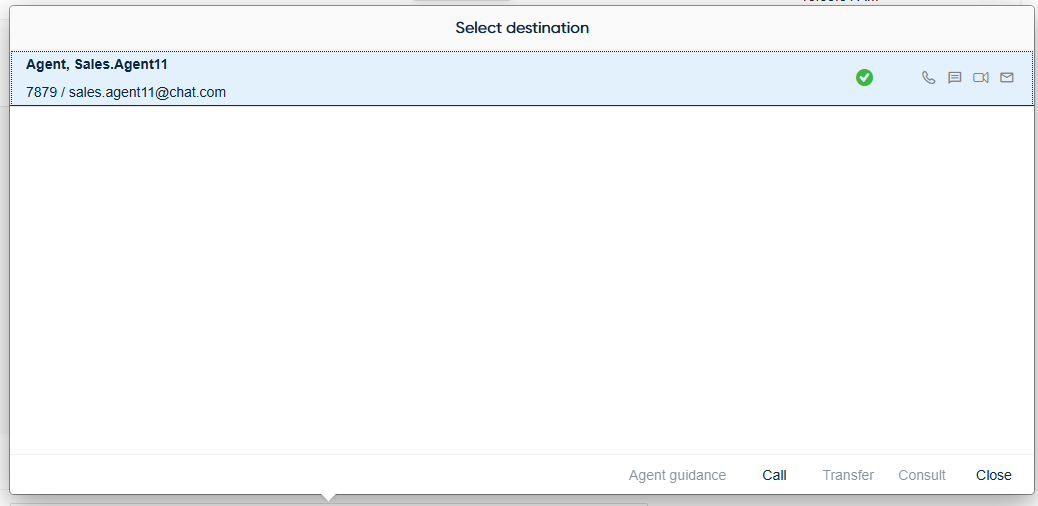
Task: Click the pointer arrow under the dialog
Action: (x=328, y=497)
